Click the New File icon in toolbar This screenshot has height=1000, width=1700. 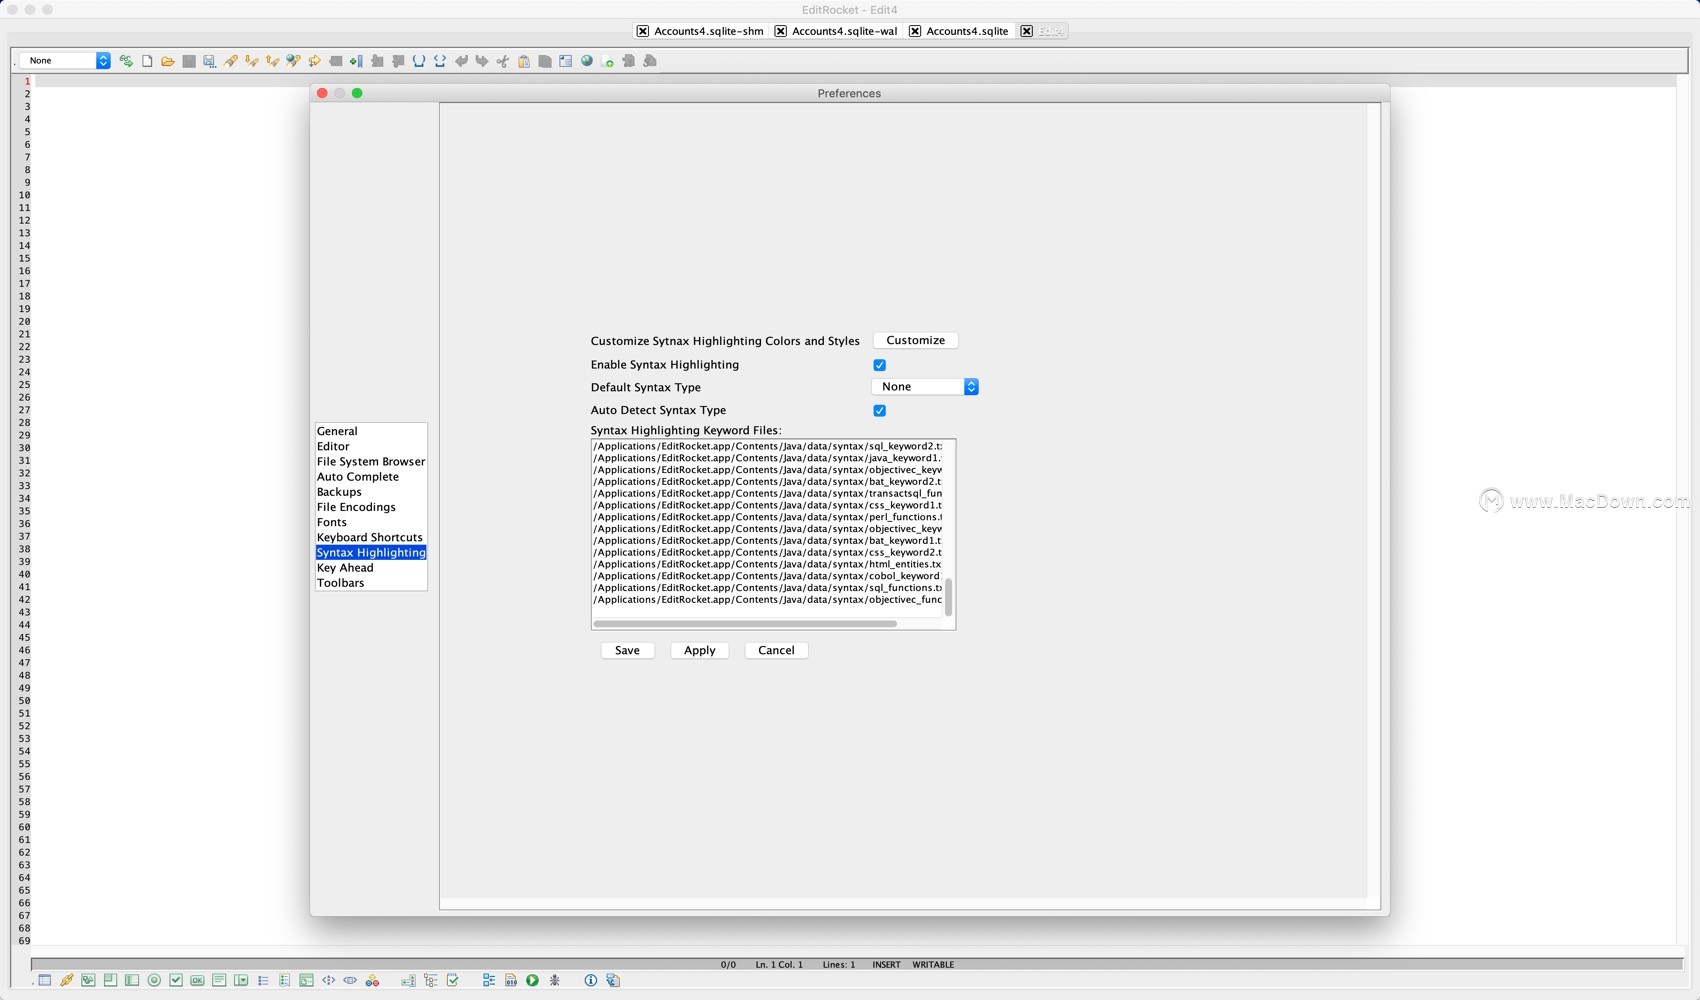(147, 61)
